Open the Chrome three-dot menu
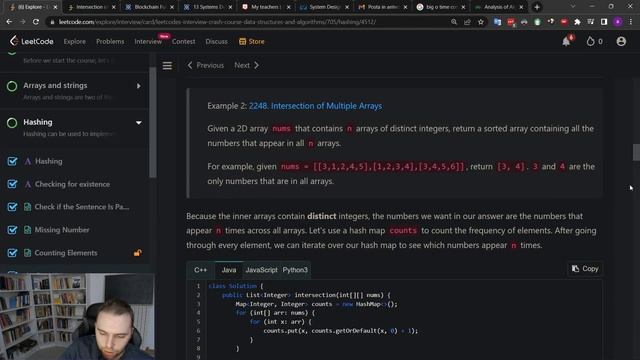 click(x=631, y=22)
